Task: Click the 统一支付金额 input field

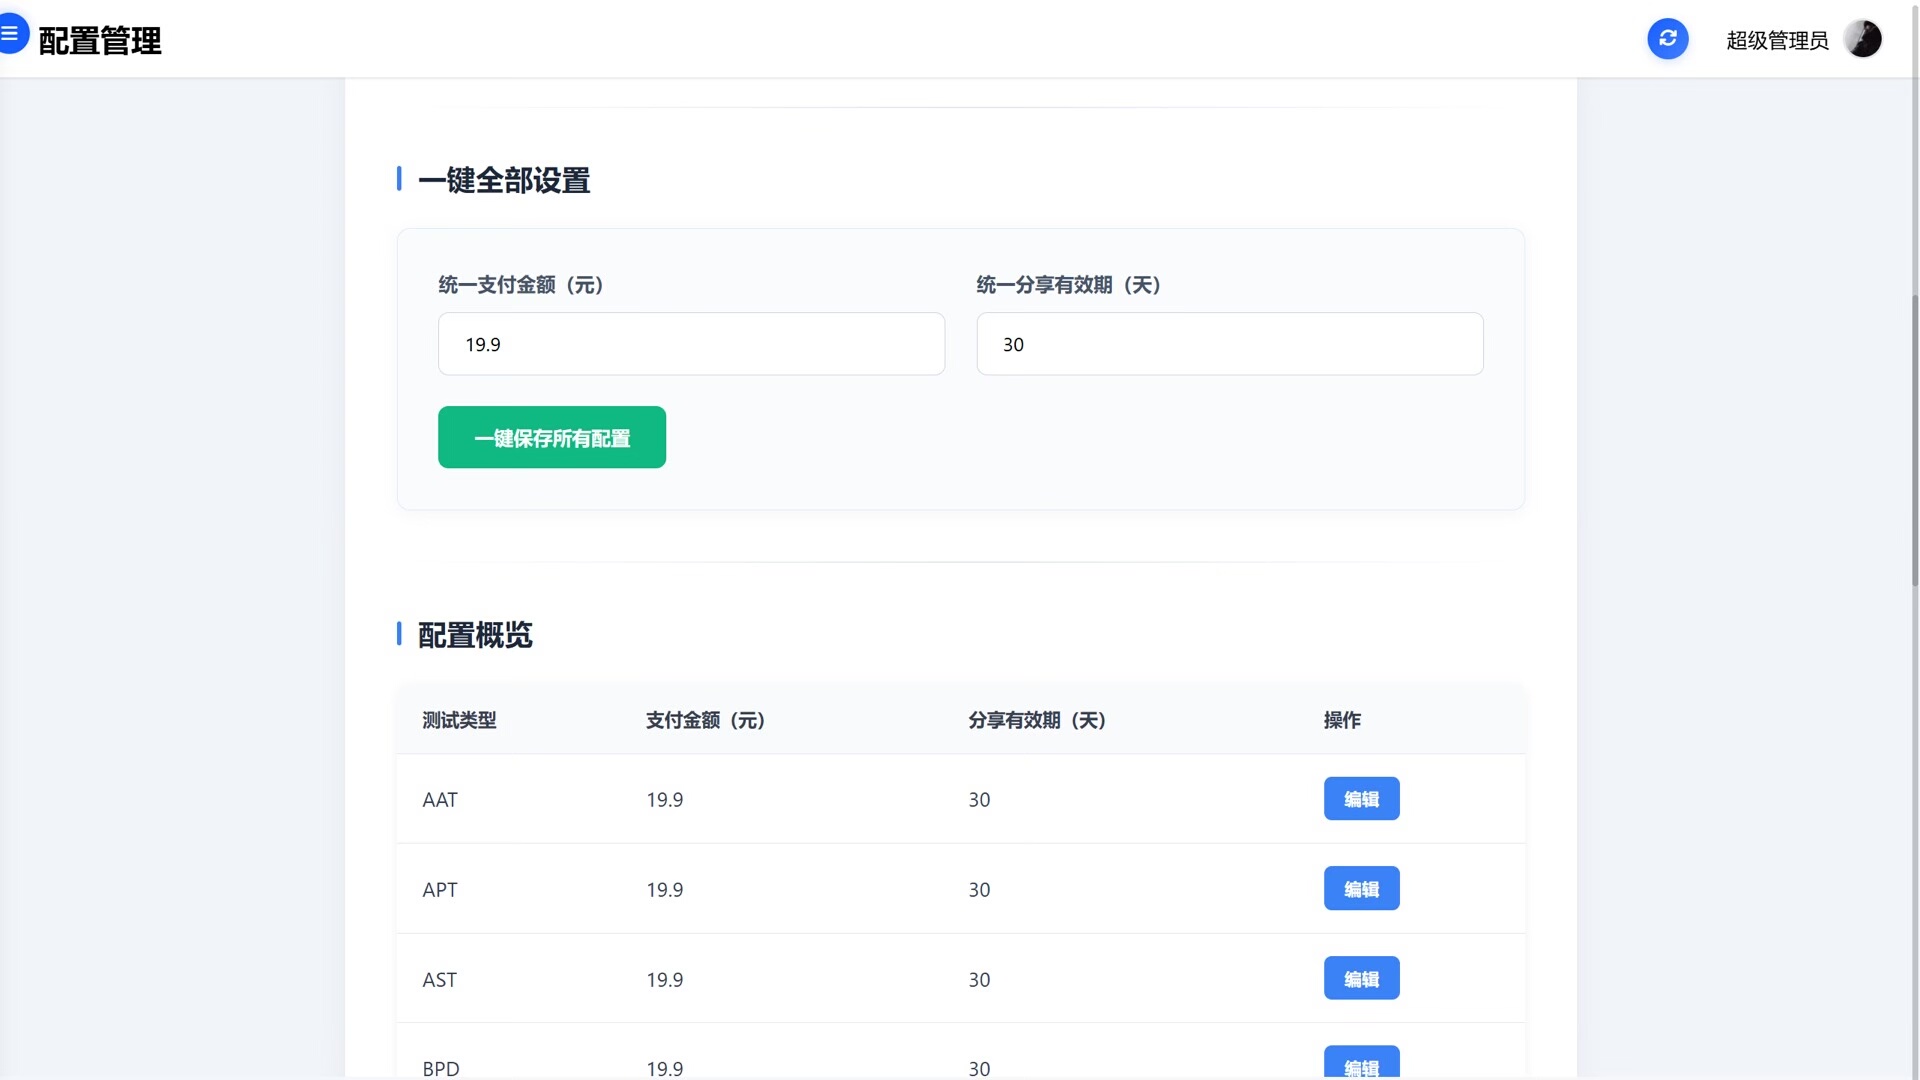Action: click(691, 344)
